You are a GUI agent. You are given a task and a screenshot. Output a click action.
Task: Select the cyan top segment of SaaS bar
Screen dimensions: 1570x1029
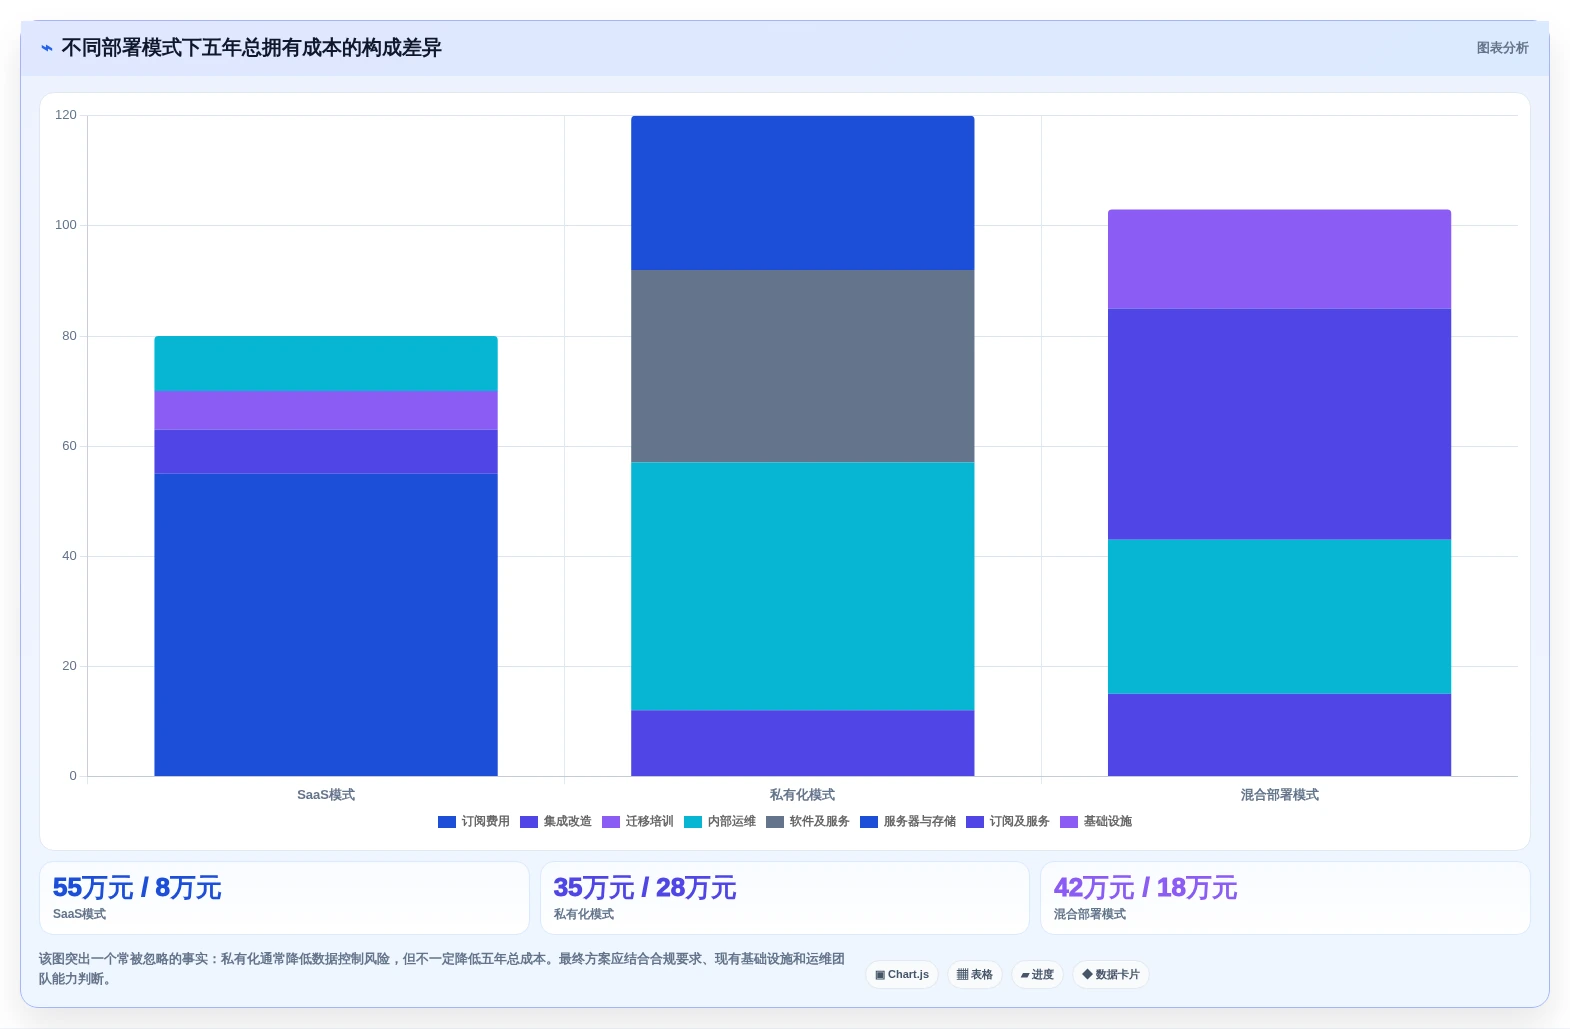click(326, 364)
